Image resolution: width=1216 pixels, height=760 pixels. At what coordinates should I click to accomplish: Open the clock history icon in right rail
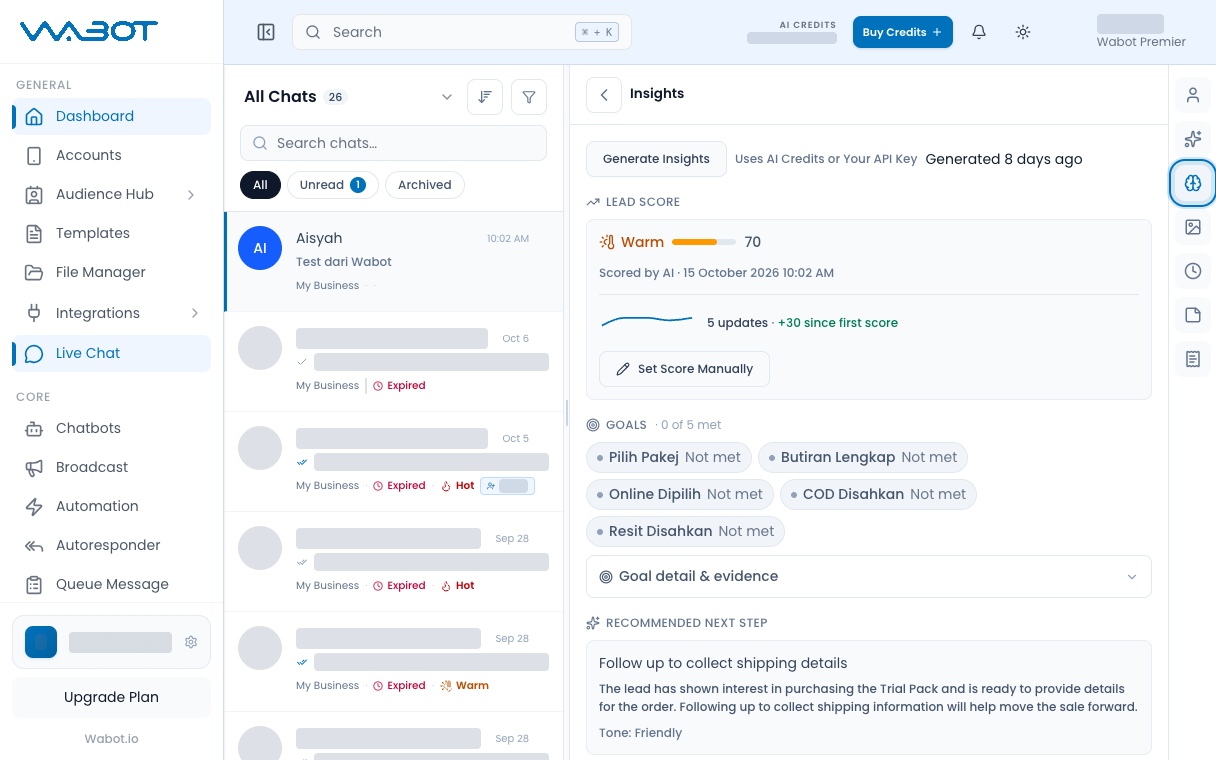coord(1193,271)
